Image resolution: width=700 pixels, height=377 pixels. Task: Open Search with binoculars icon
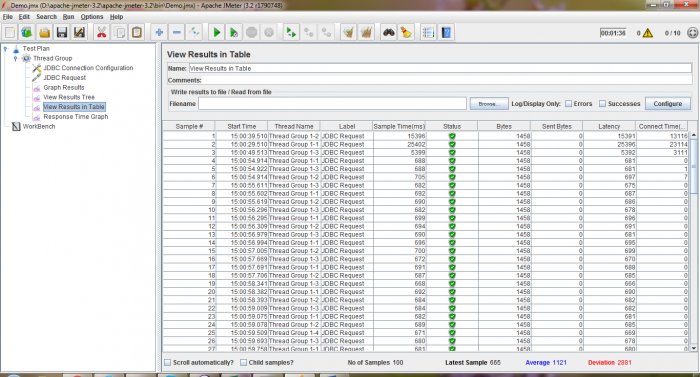(388, 33)
